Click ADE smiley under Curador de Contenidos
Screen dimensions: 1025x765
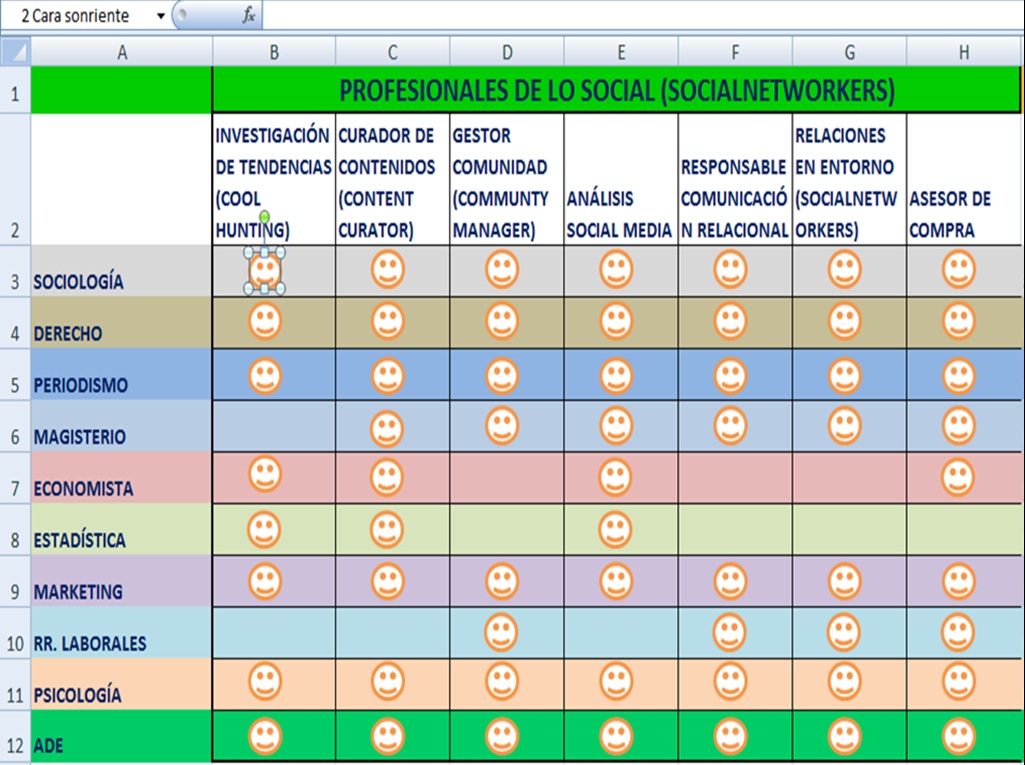(x=388, y=736)
